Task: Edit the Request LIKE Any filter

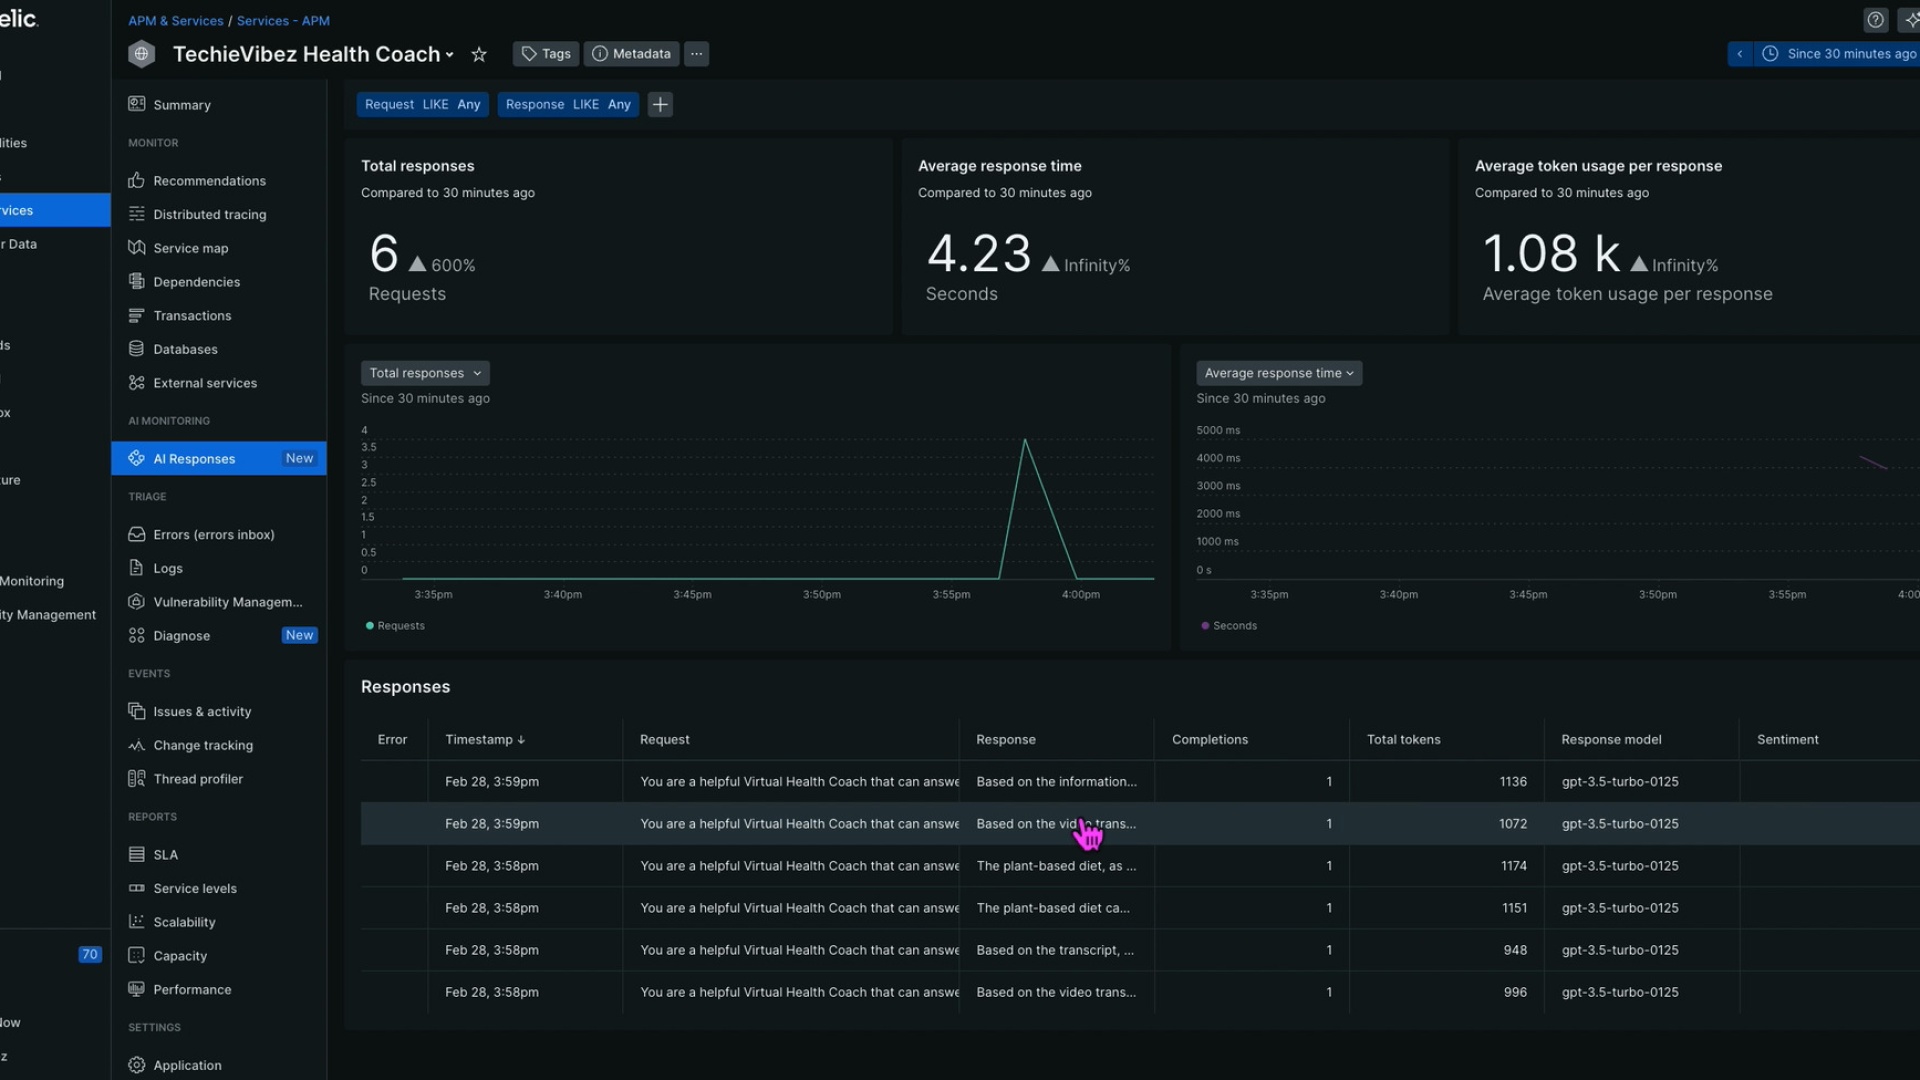Action: [x=422, y=104]
